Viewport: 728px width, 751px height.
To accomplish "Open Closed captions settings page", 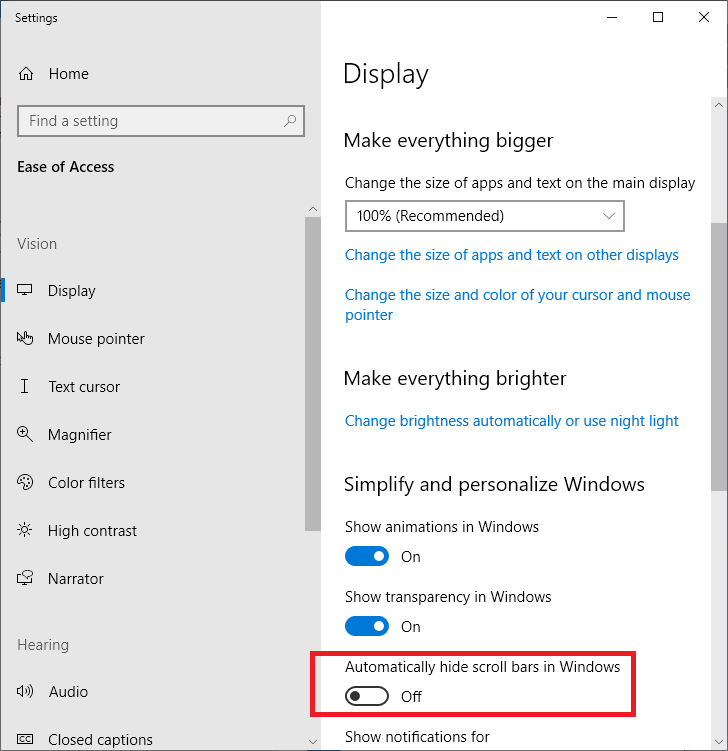I will [100, 740].
